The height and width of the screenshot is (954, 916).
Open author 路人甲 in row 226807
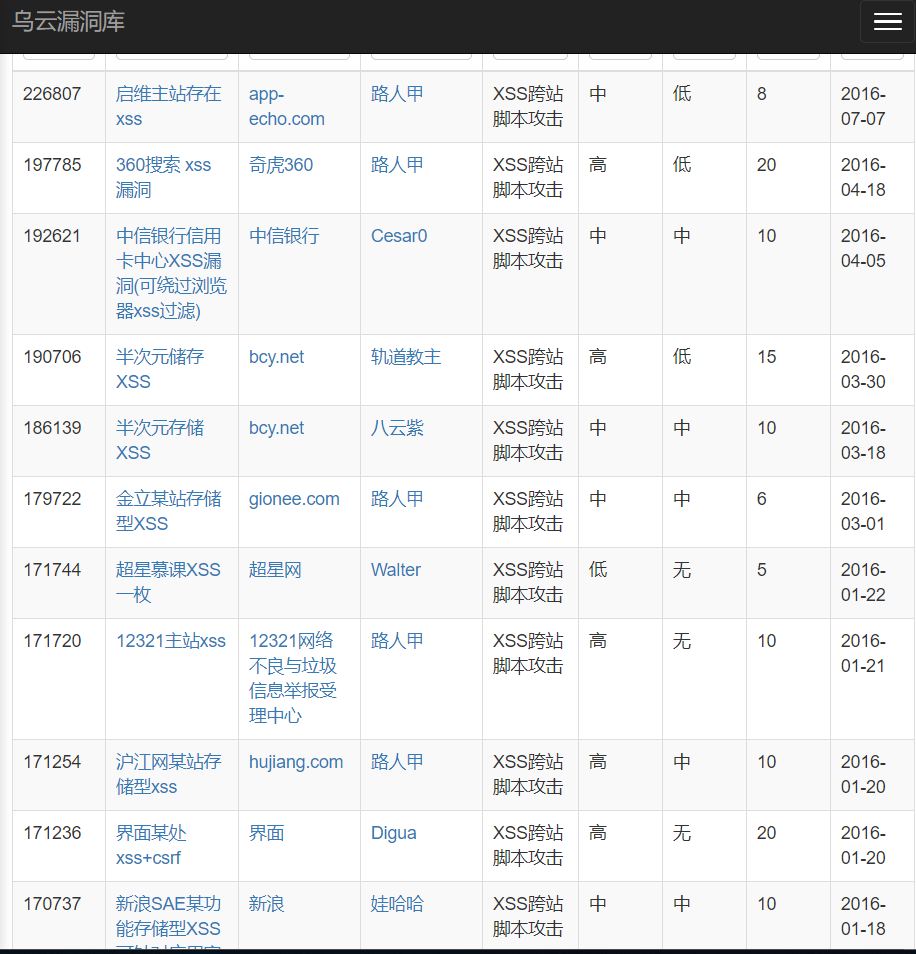397,94
